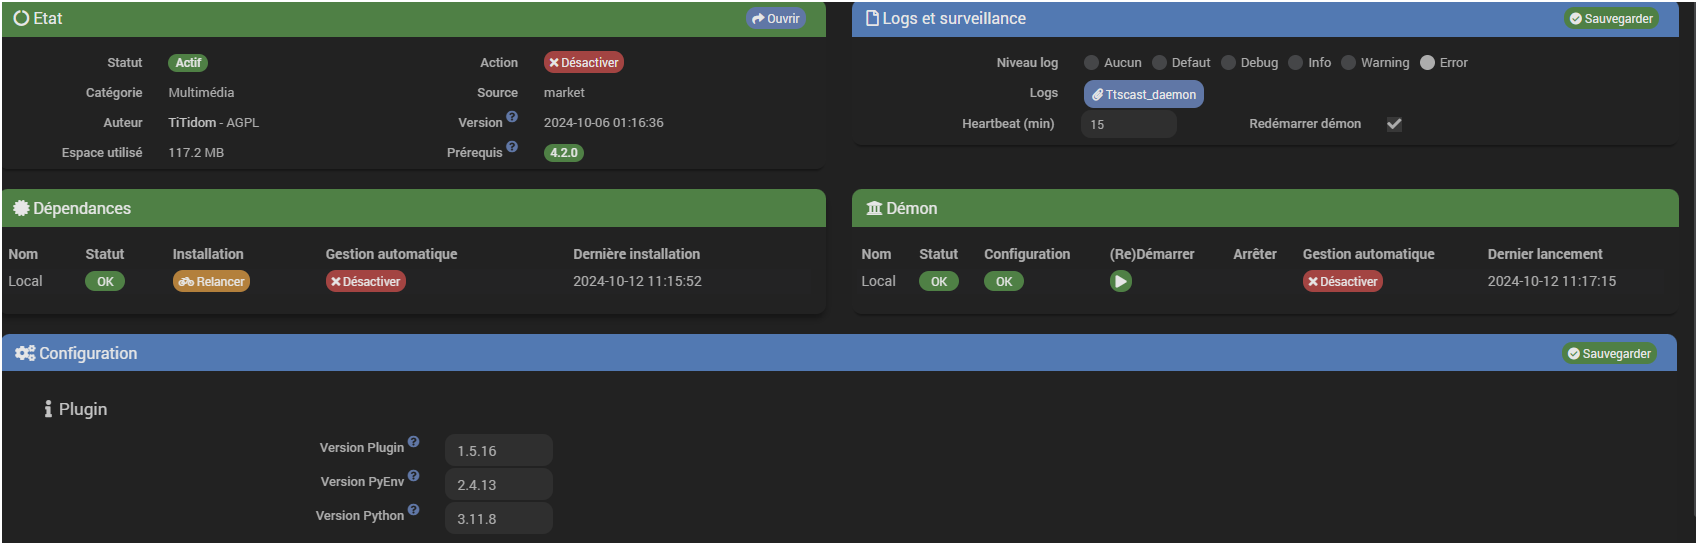Click the Ouvrir button in Etat panel
Screen dimensions: 1698x545
click(x=776, y=19)
